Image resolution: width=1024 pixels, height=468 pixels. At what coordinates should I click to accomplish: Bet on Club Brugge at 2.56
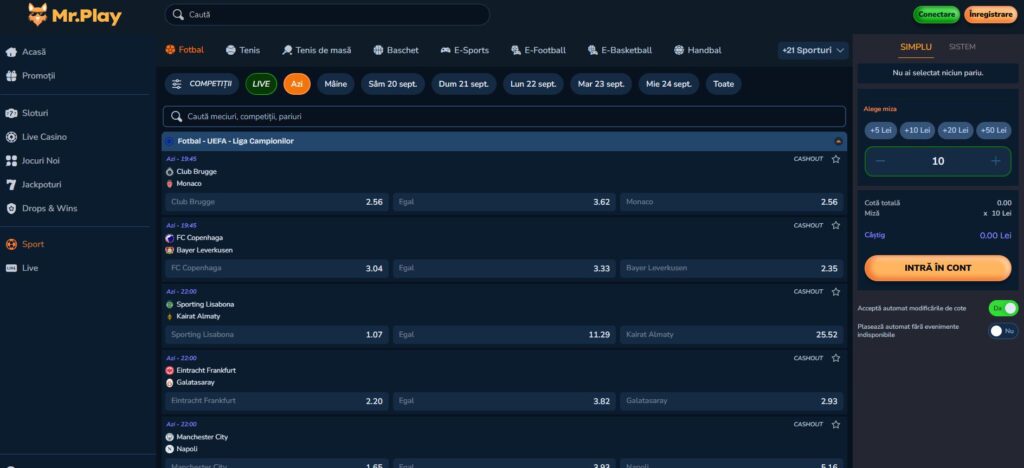(276, 202)
